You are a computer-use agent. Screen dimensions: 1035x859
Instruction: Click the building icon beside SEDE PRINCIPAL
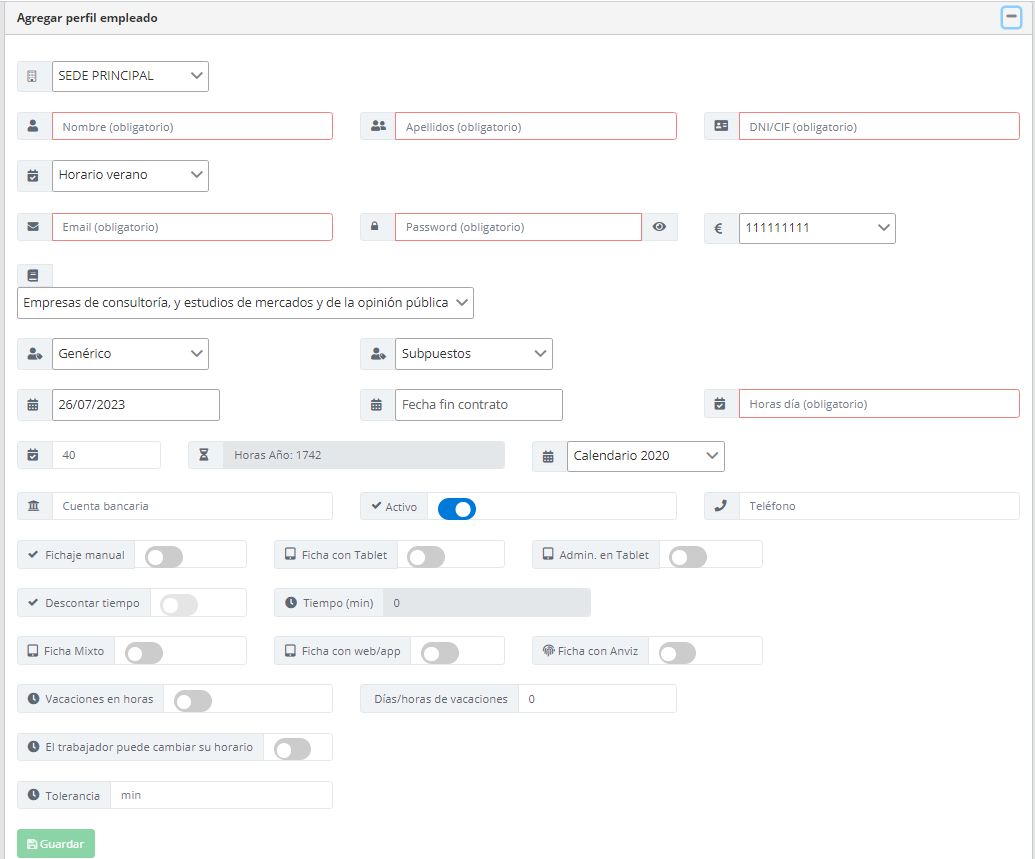click(x=34, y=77)
